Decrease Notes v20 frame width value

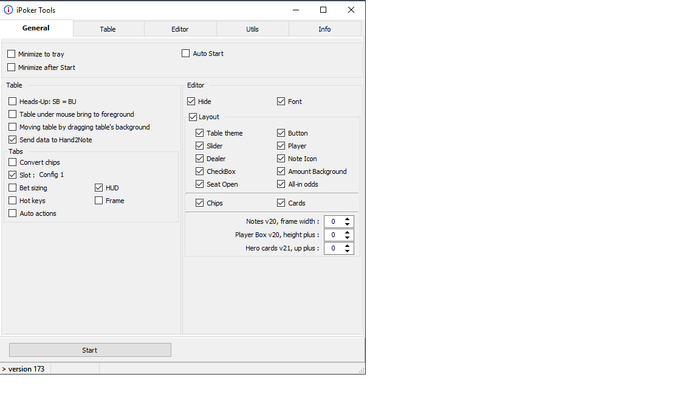point(347,224)
